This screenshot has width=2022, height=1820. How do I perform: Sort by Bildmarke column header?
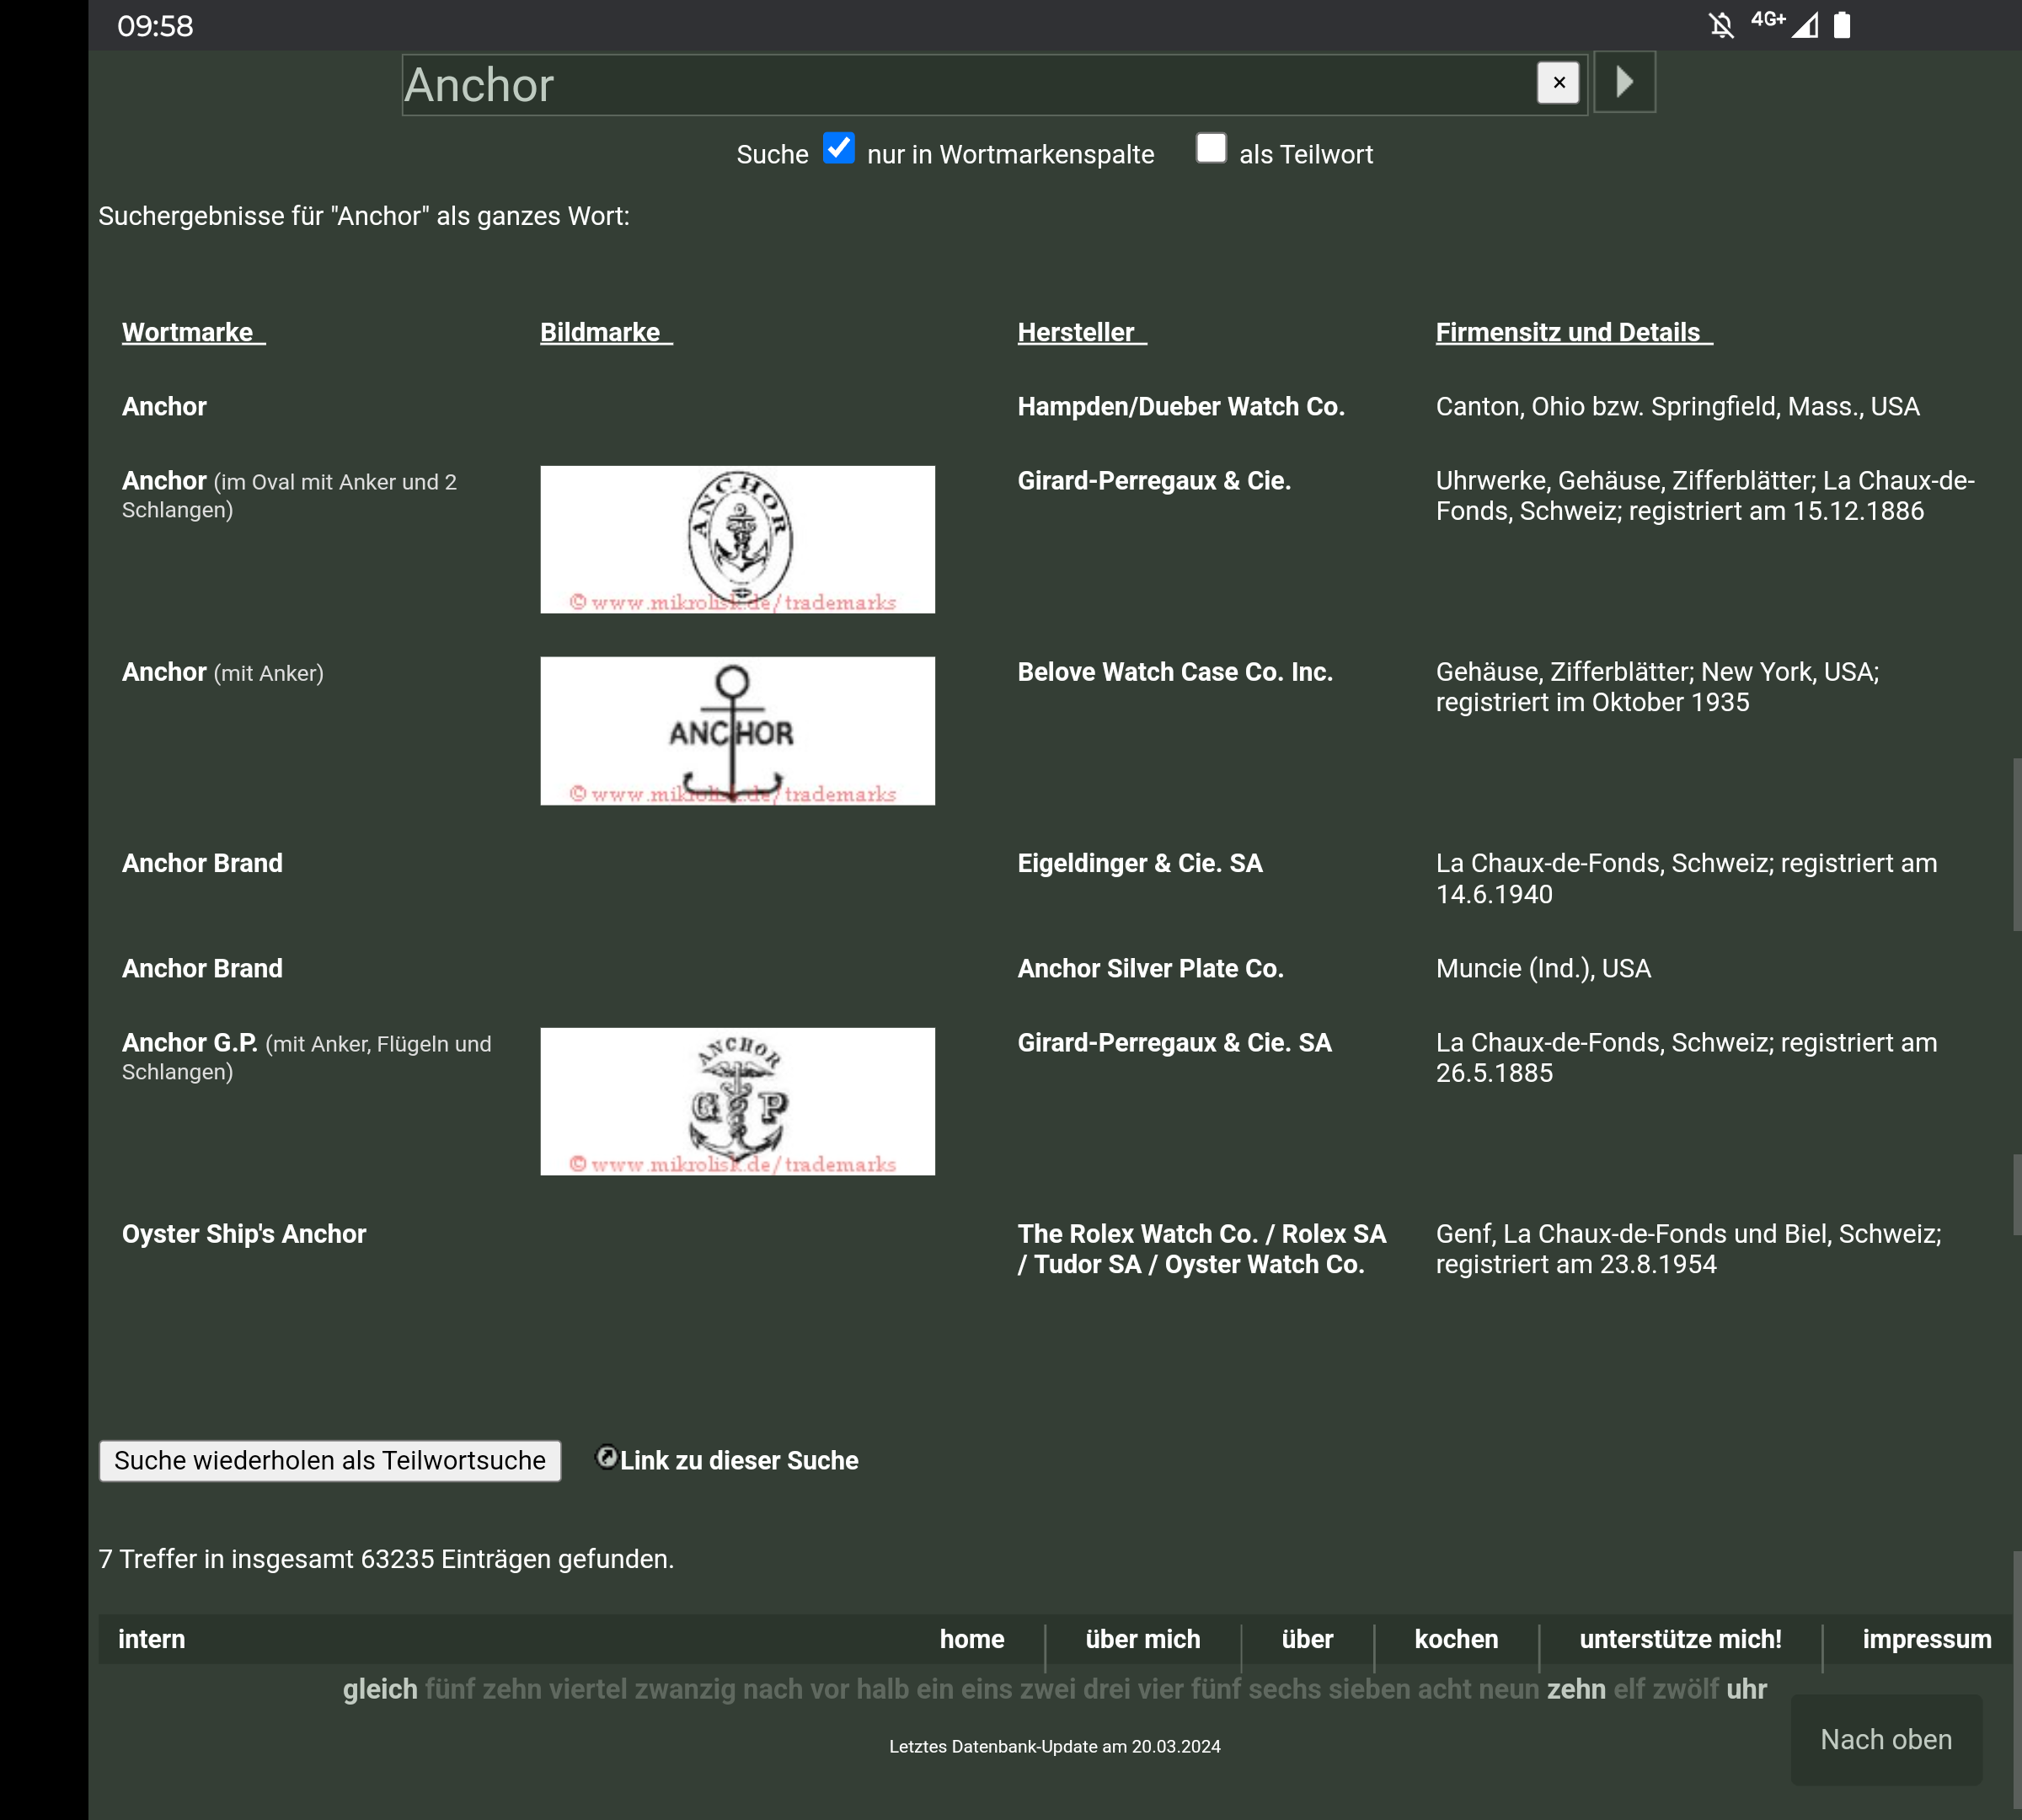click(x=606, y=332)
